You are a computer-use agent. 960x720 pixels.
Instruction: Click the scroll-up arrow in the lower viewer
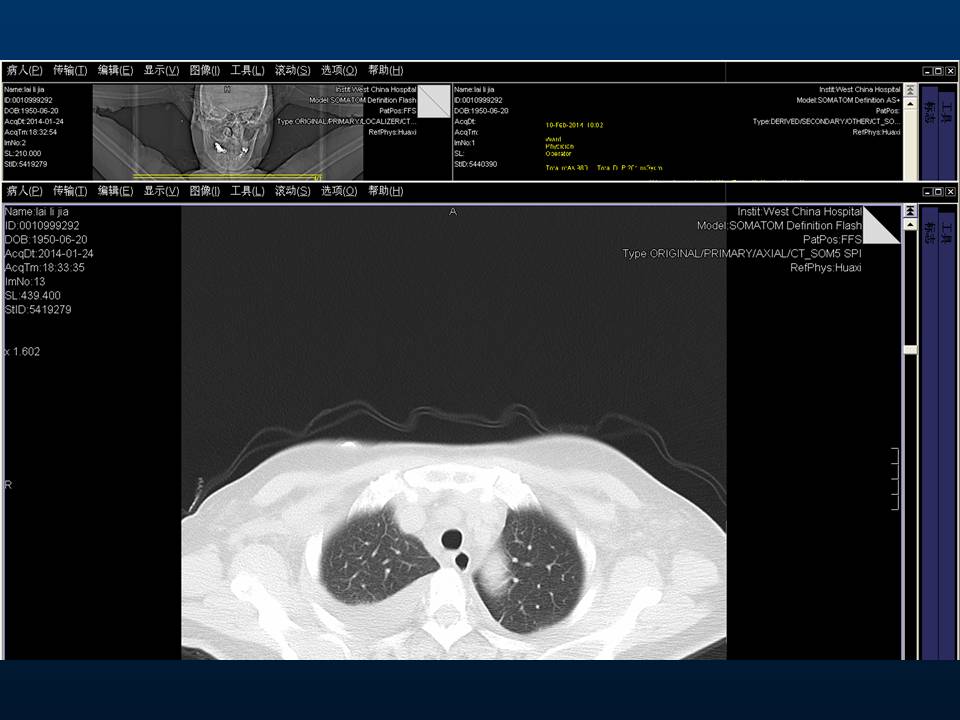(x=910, y=225)
